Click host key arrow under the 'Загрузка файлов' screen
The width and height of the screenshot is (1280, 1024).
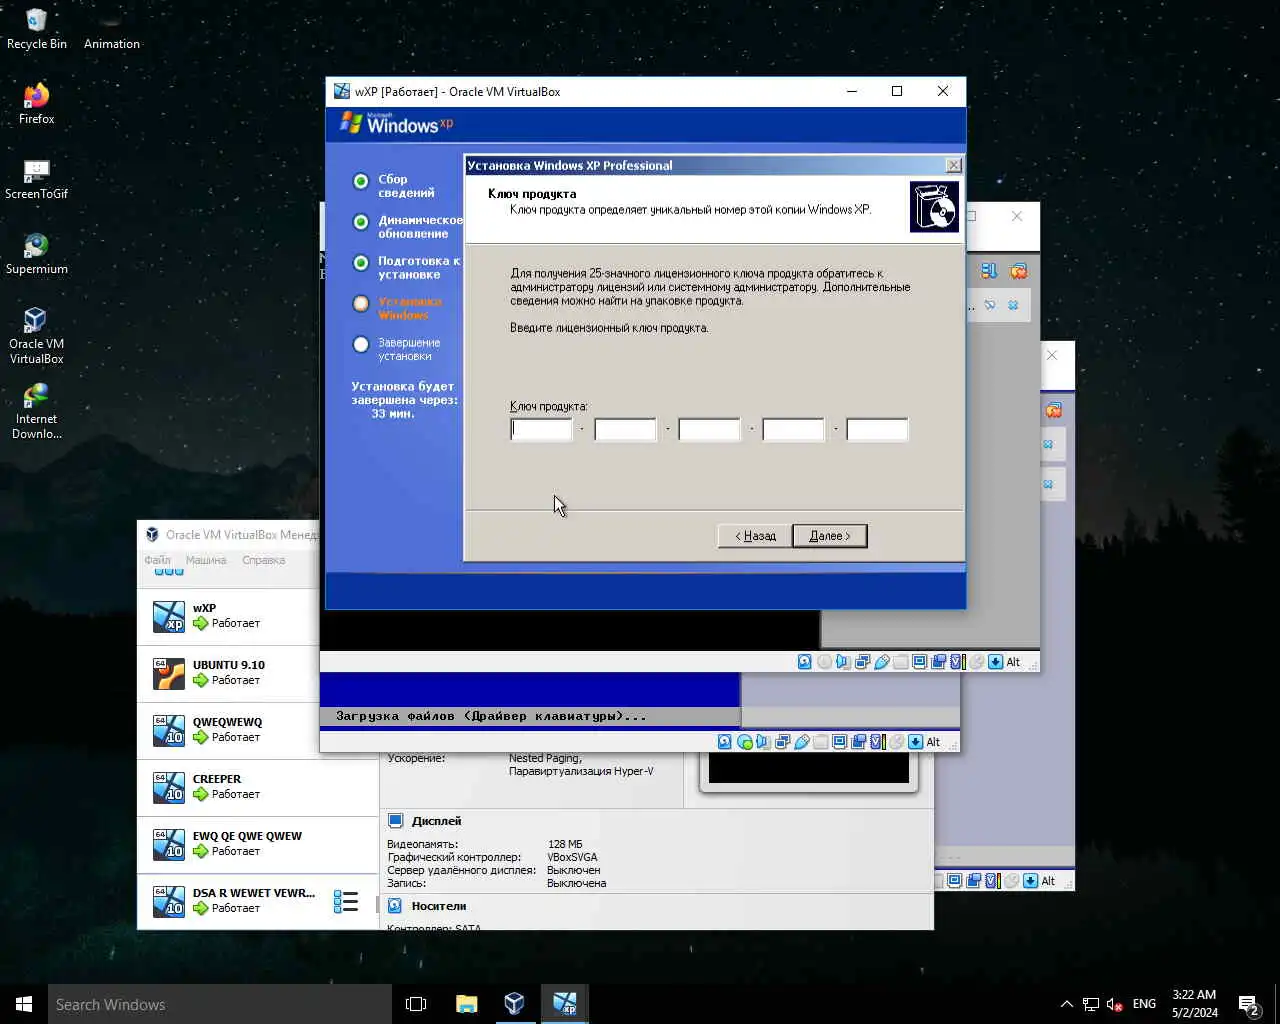click(915, 742)
